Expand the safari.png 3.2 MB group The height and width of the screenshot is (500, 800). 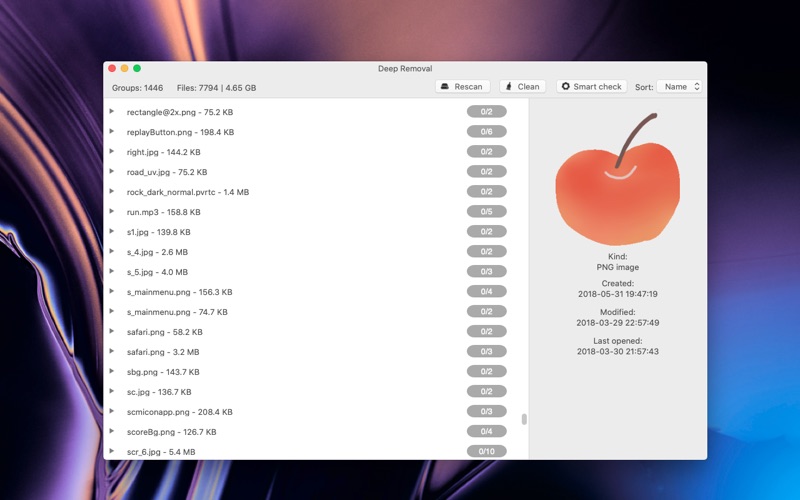[x=112, y=351]
